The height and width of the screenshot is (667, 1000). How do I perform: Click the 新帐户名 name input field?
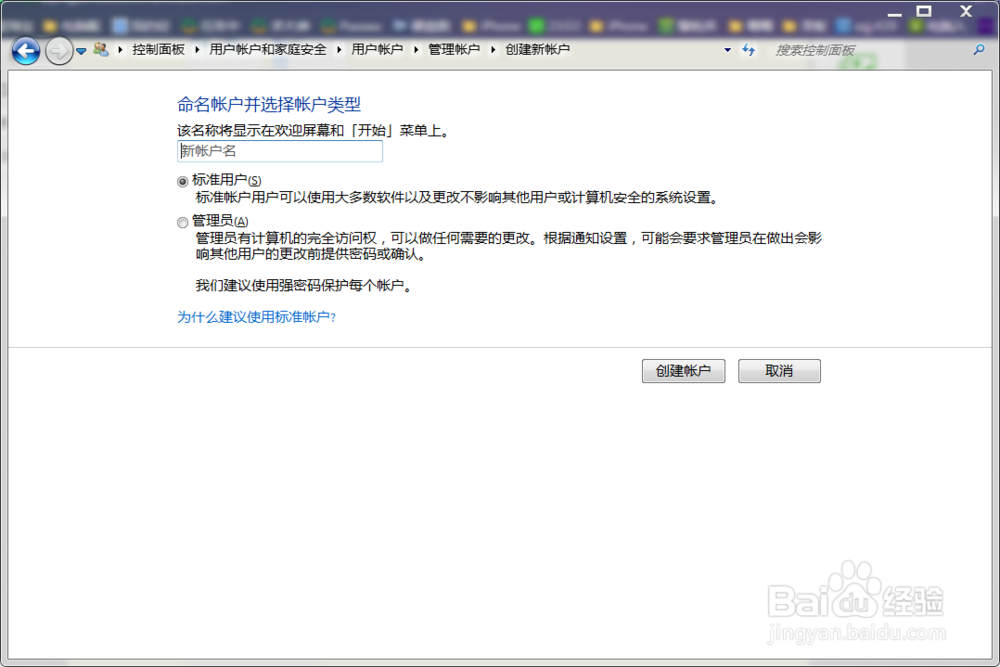pyautogui.click(x=280, y=151)
